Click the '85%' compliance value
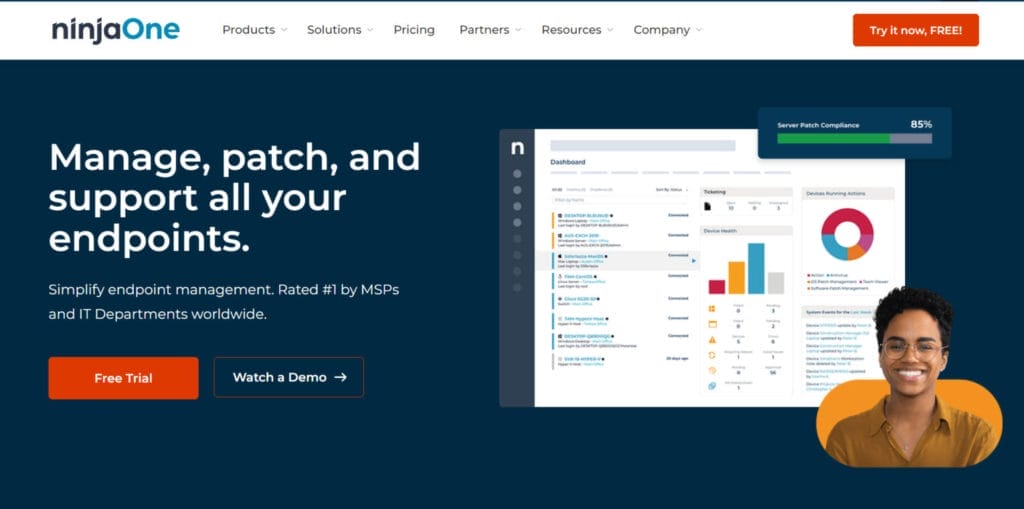This screenshot has width=1024, height=509. tap(921, 124)
